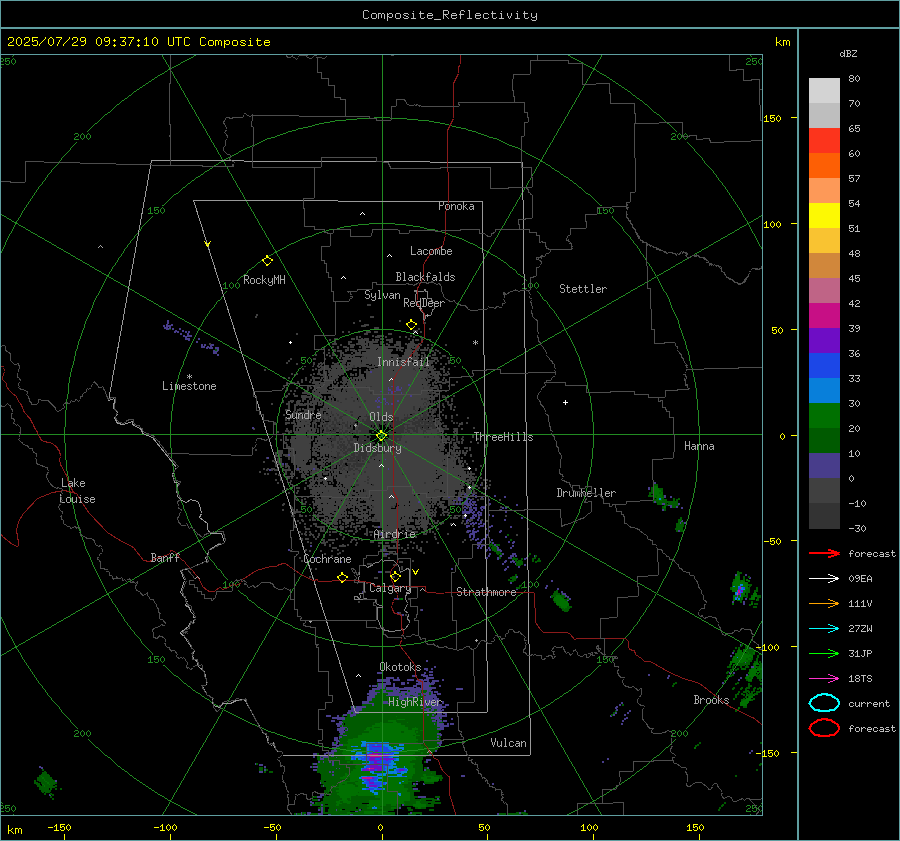Screen dimensions: 900x841
Task: Click the Composite_Reflectivity title
Action: click(x=449, y=15)
